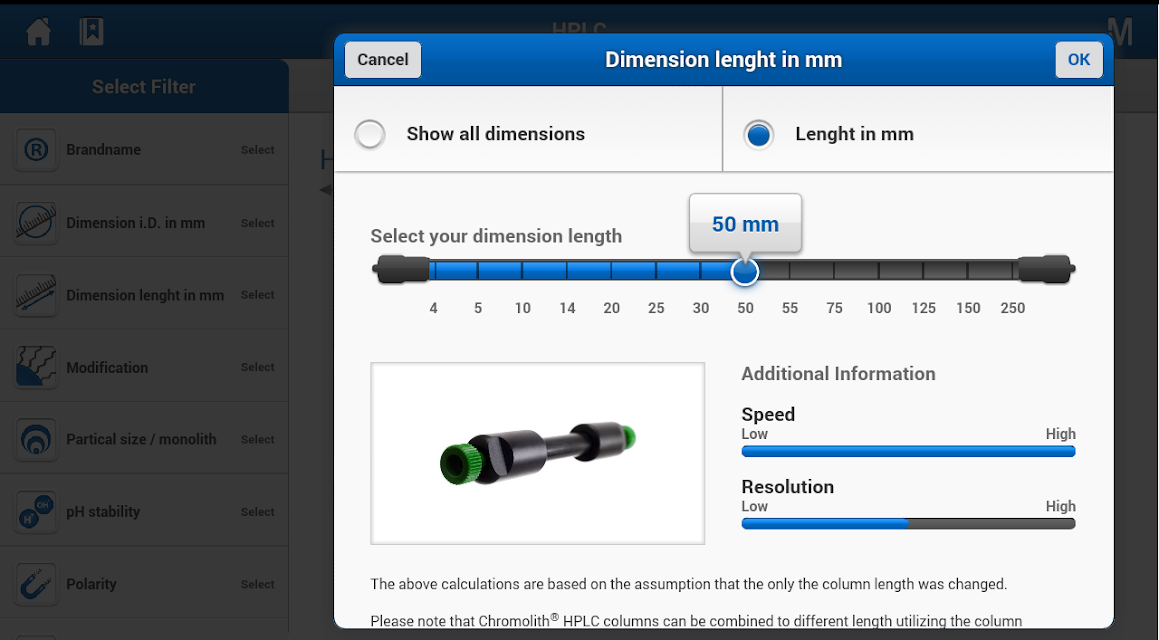Image resolution: width=1159 pixels, height=640 pixels.
Task: Click the Dimension i.D. ruler icon
Action: point(36,223)
